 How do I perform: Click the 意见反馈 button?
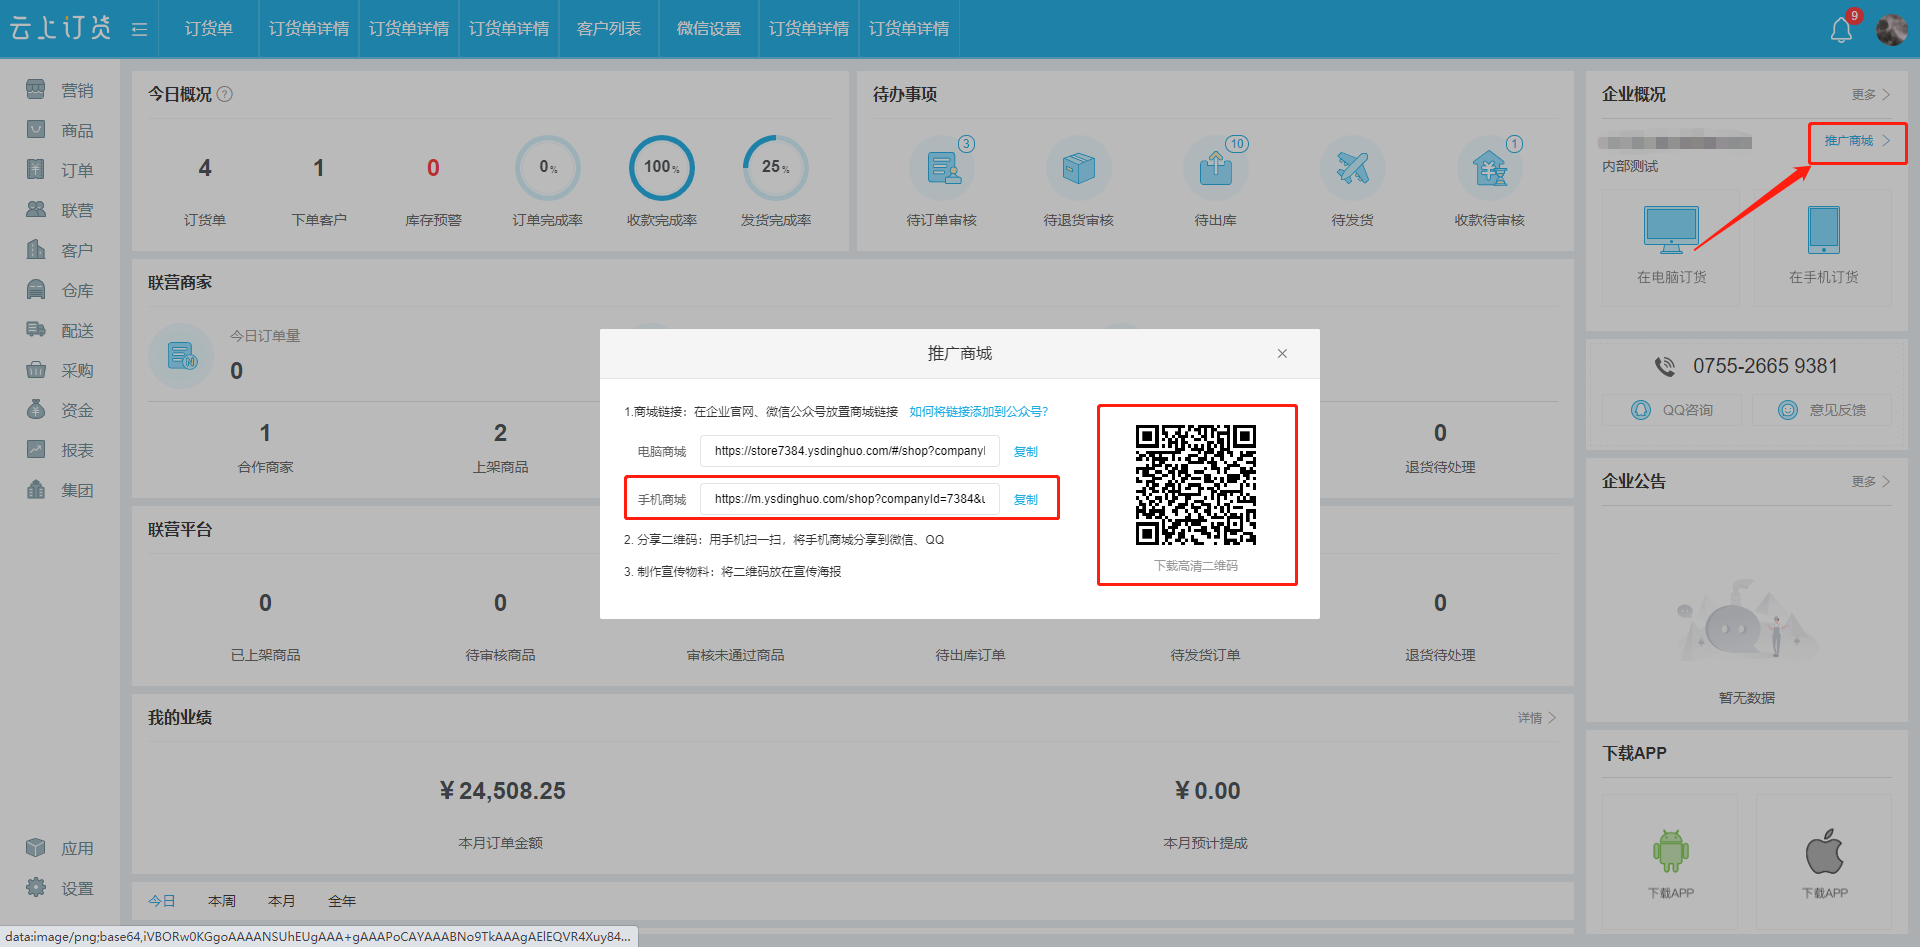click(1822, 410)
